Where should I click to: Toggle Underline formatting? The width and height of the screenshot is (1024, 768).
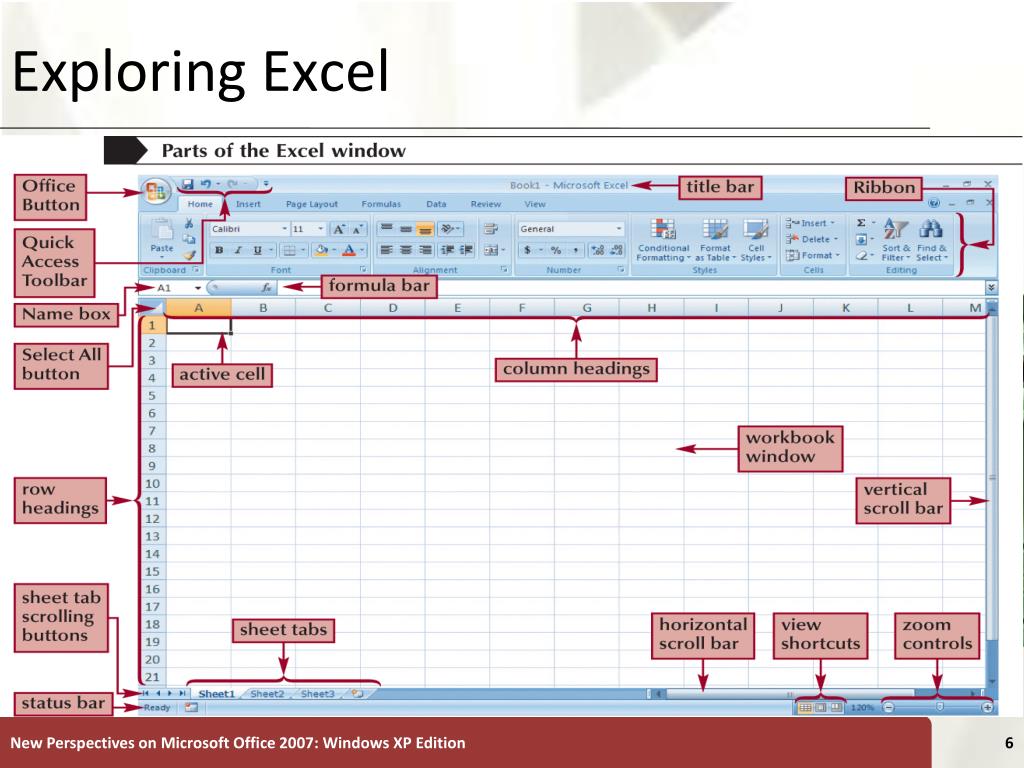click(257, 250)
